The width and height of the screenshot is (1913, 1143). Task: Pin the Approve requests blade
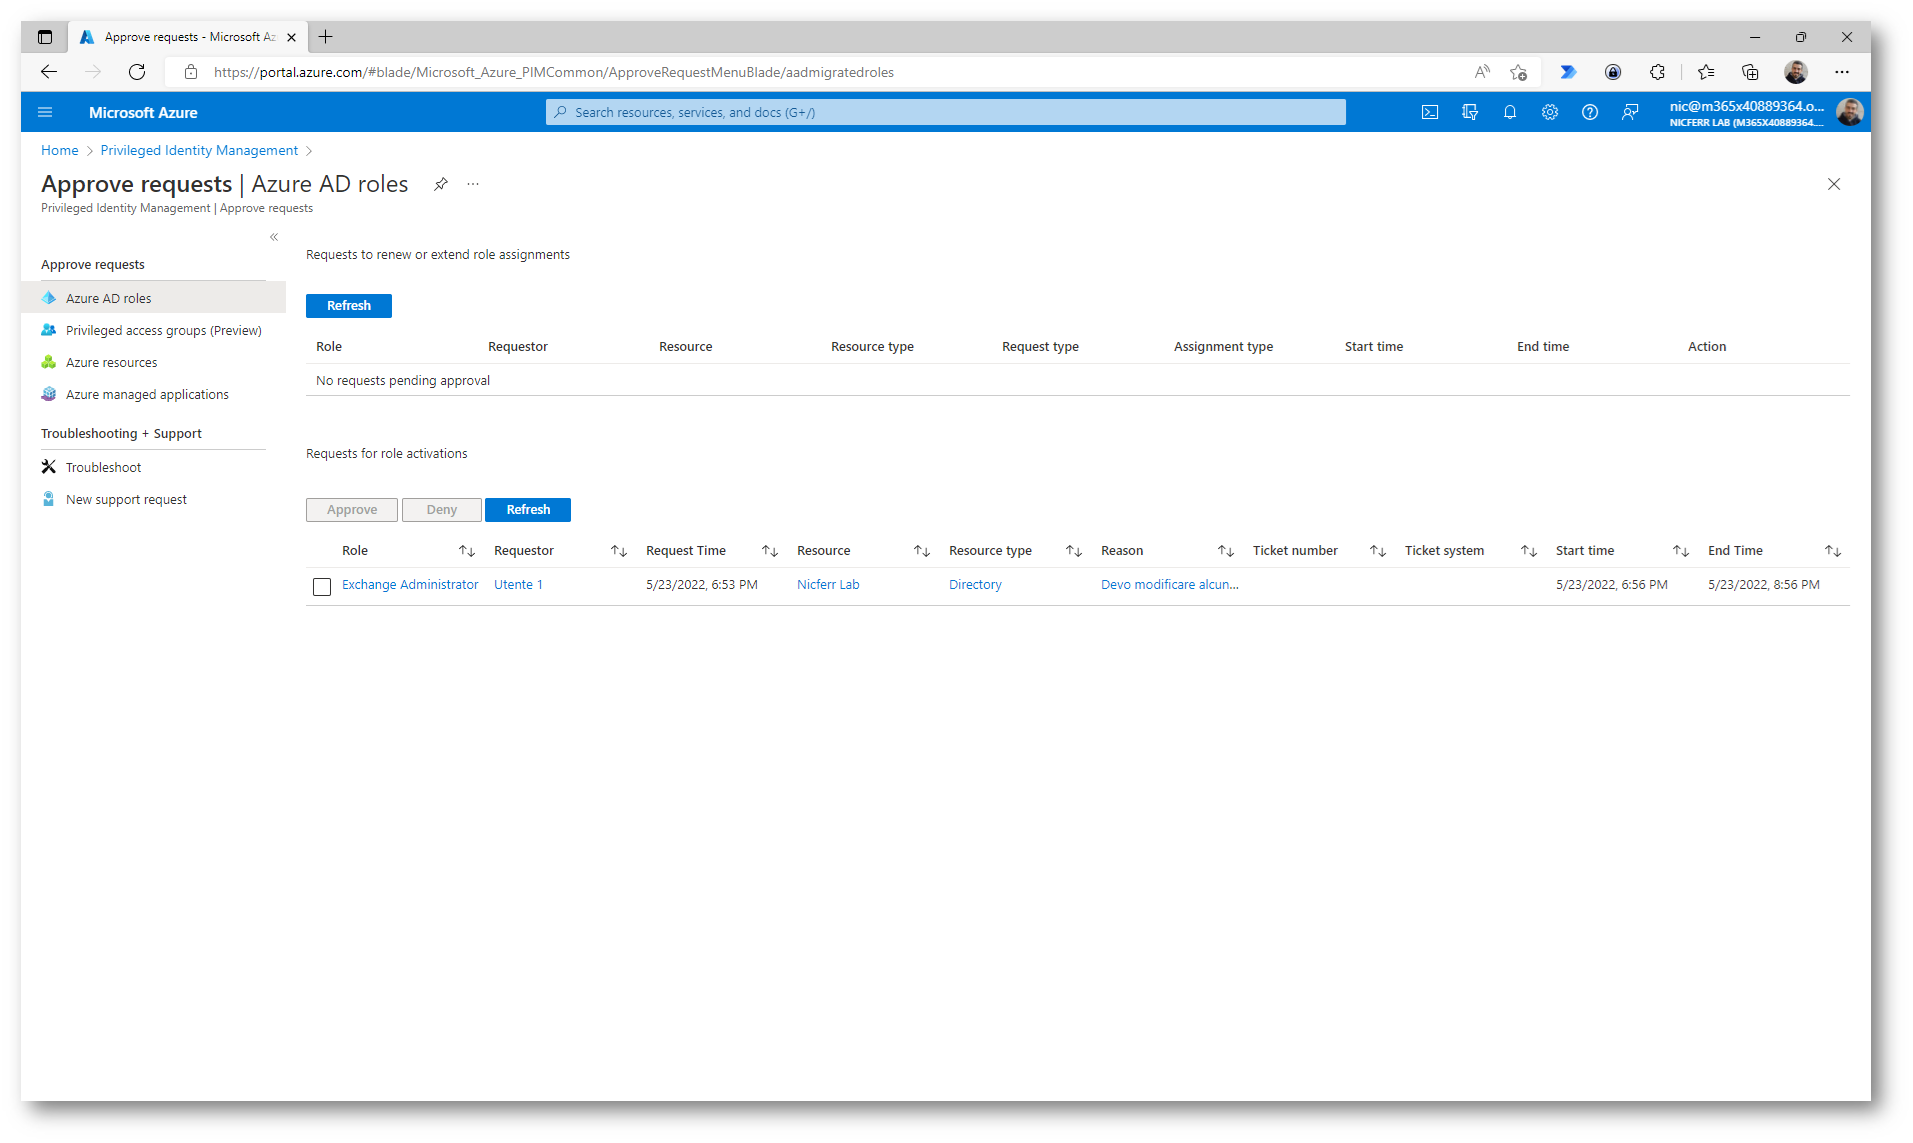coord(440,184)
